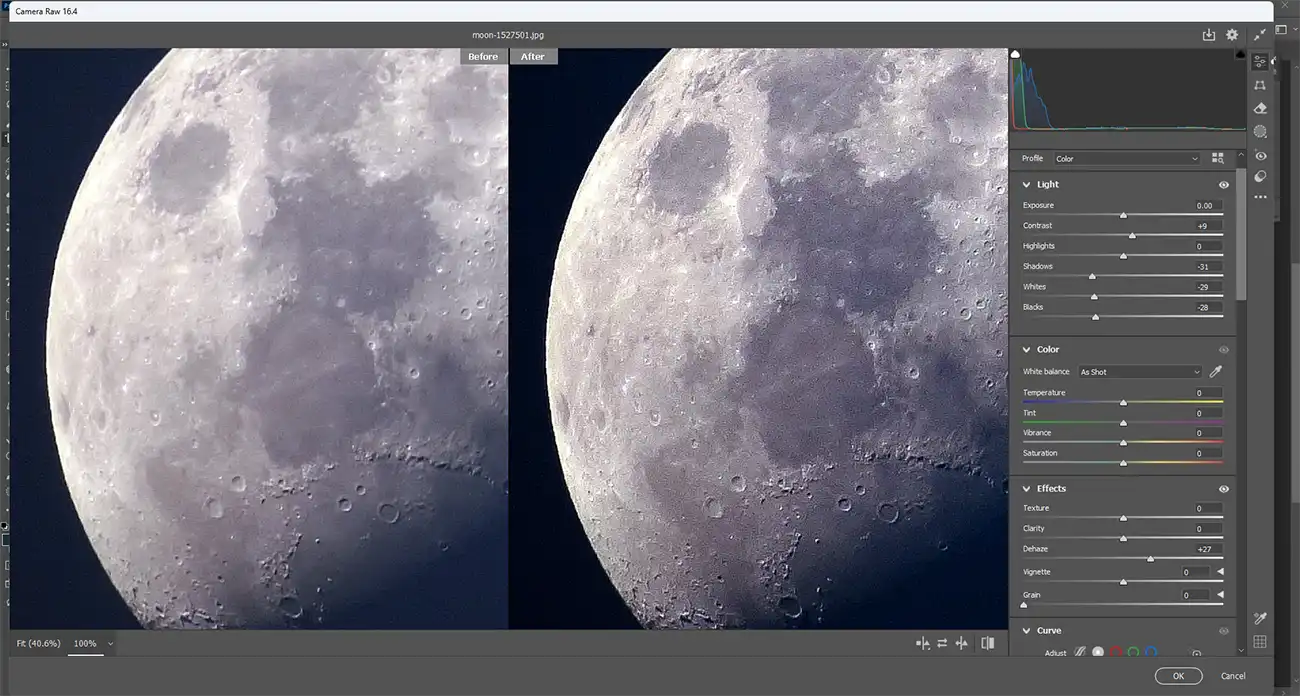Toggle visibility of Color panel edits
The image size is (1300, 696).
point(1224,350)
